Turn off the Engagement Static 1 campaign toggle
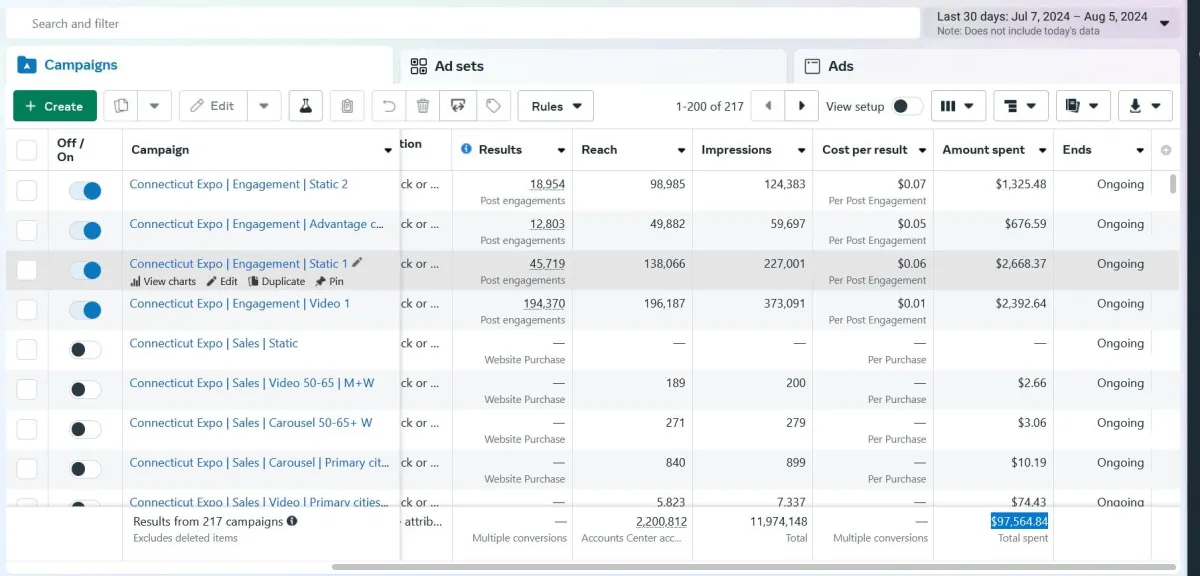This screenshot has height=576, width=1200. pos(85,270)
